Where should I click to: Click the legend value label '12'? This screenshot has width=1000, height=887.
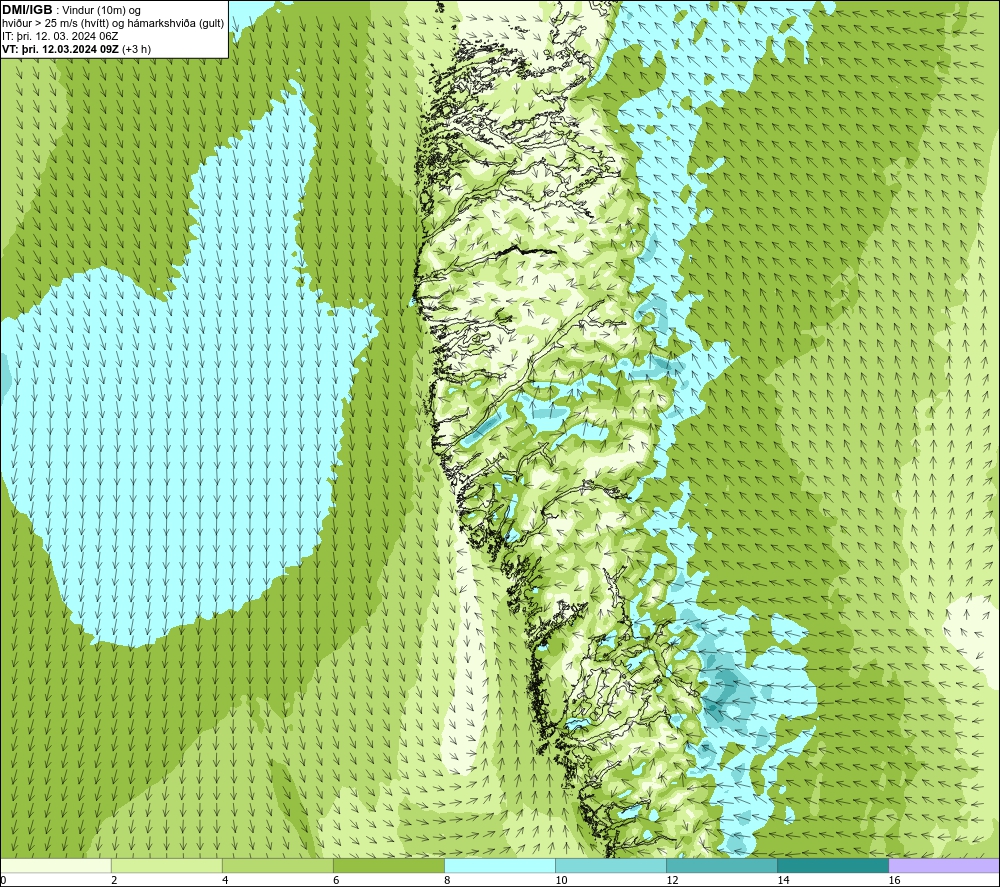click(x=672, y=881)
